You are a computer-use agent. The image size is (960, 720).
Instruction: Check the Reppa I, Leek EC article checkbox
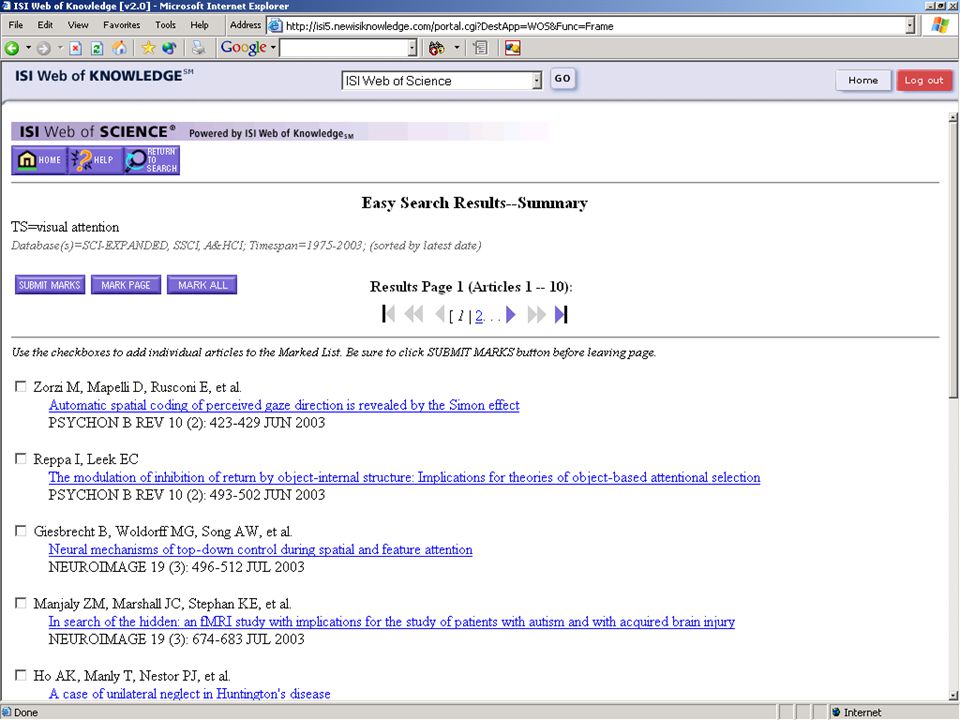coord(21,459)
